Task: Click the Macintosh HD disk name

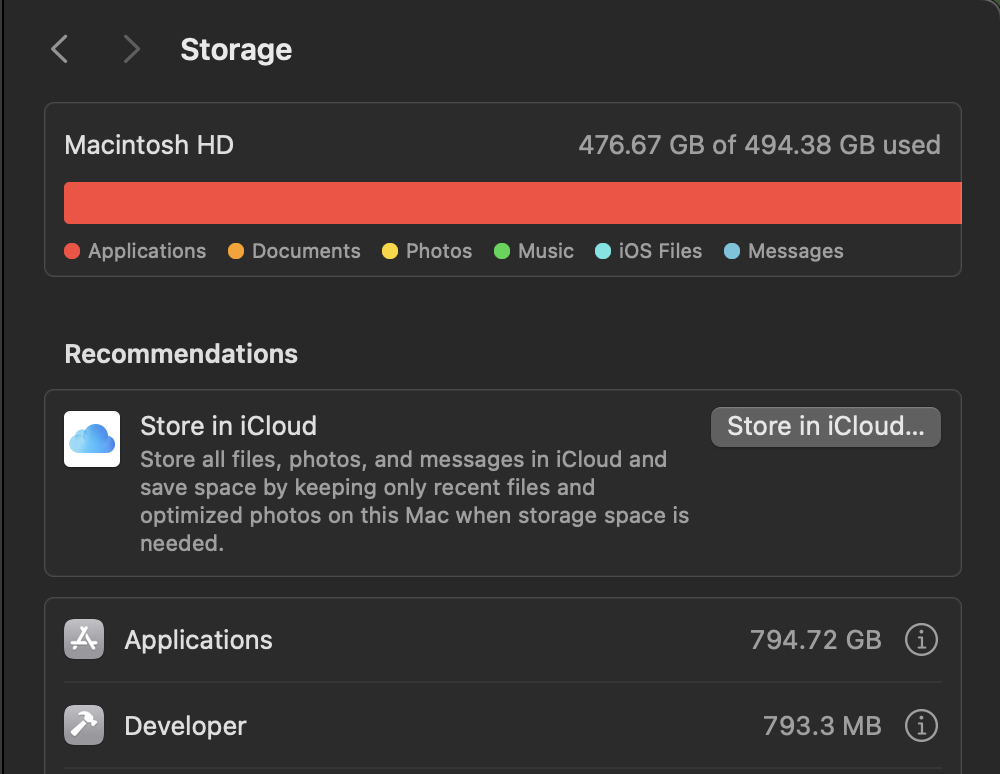Action: click(x=149, y=145)
